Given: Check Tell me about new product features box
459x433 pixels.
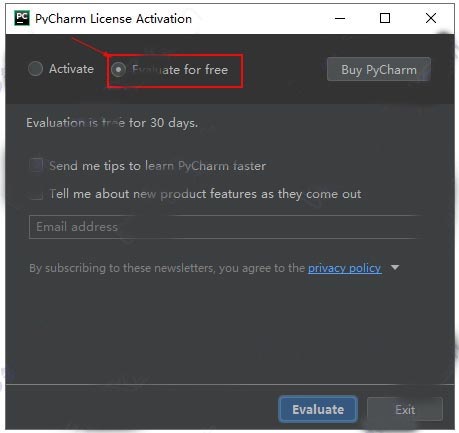Looking at the screenshot, I should pyautogui.click(x=36, y=194).
